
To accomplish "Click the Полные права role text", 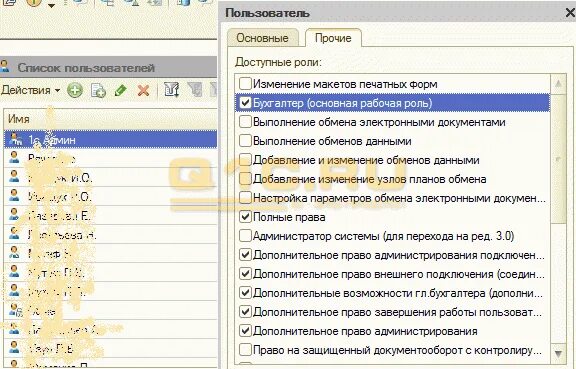I will (x=289, y=217).
